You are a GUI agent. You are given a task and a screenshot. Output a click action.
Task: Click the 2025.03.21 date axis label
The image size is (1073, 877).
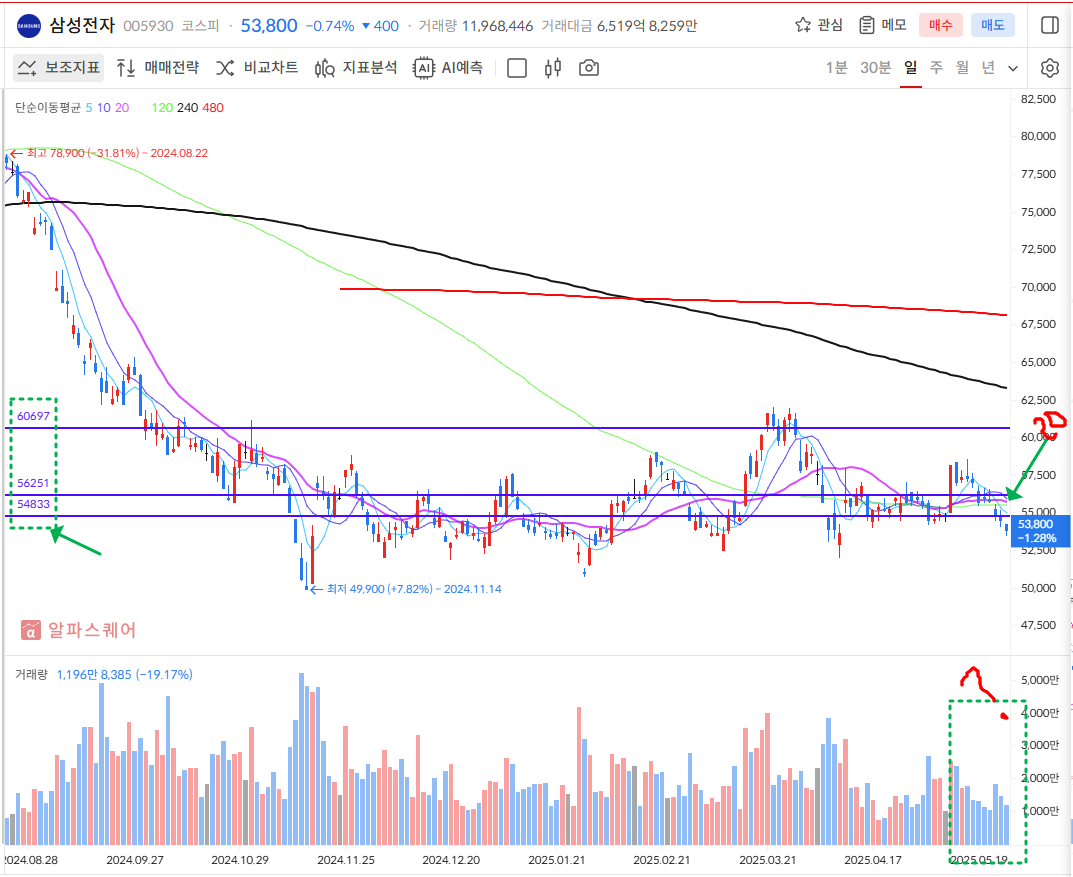pyautogui.click(x=768, y=860)
